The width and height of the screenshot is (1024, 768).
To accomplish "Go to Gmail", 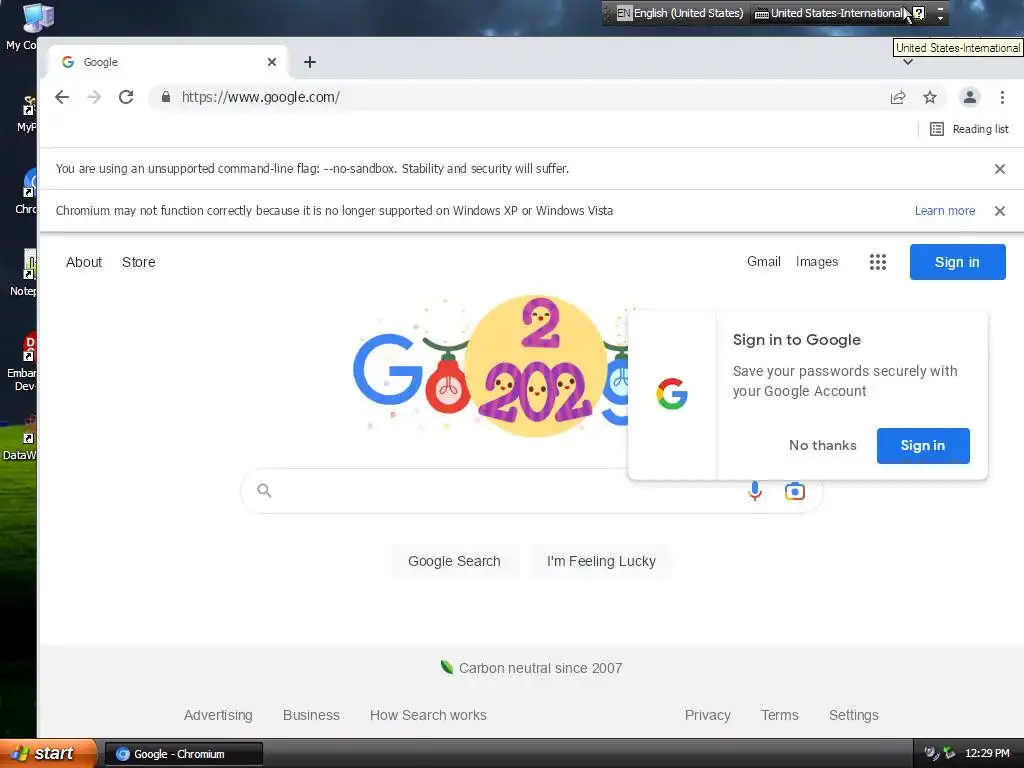I will pyautogui.click(x=763, y=261).
